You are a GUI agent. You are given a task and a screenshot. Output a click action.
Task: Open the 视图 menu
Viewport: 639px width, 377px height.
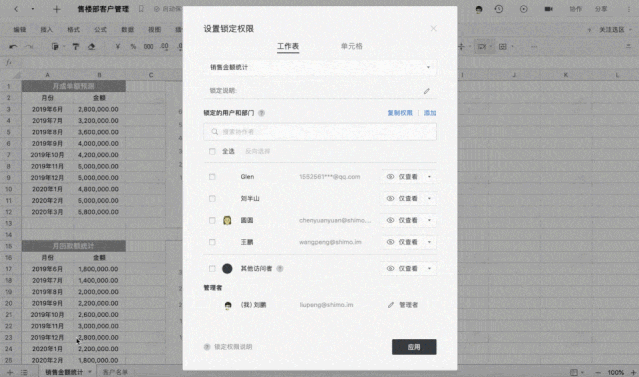tap(154, 29)
